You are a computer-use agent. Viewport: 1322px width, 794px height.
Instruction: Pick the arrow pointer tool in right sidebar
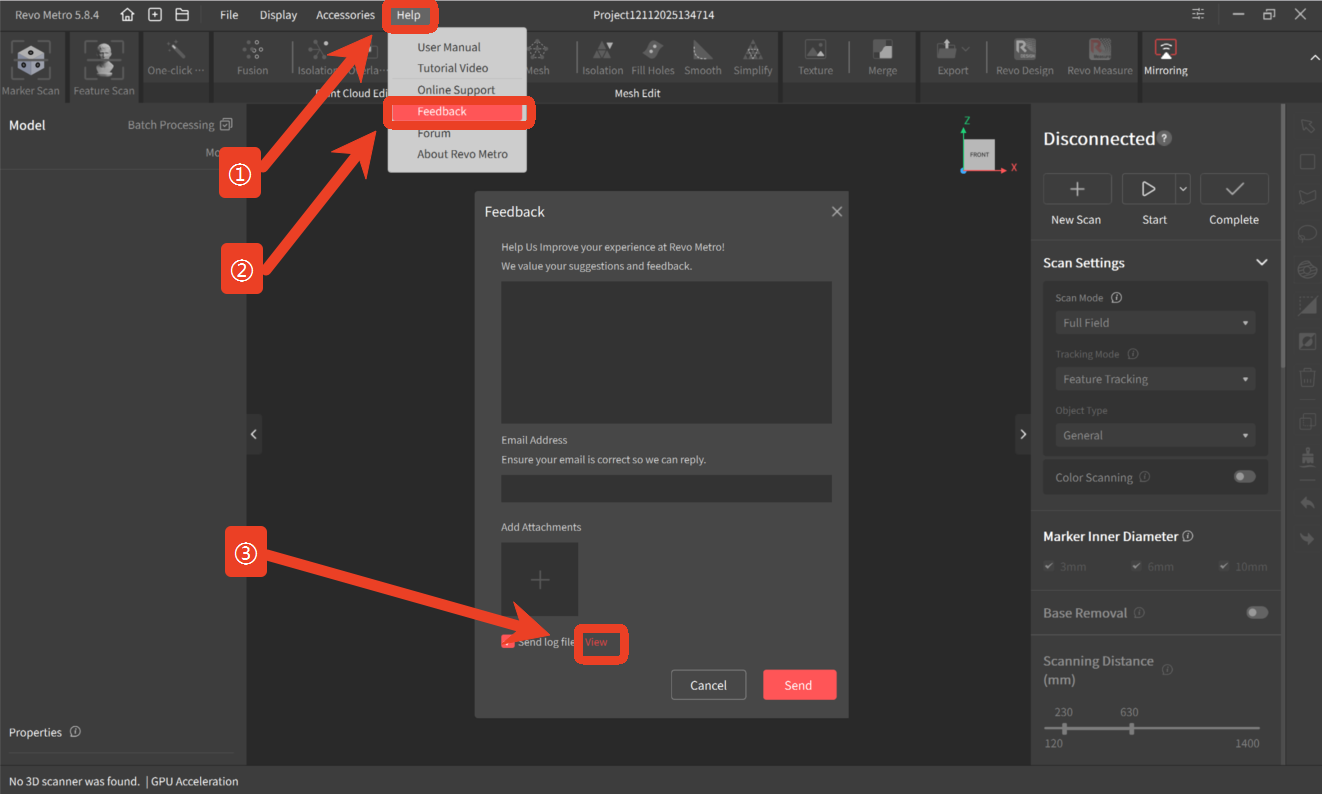tap(1307, 126)
